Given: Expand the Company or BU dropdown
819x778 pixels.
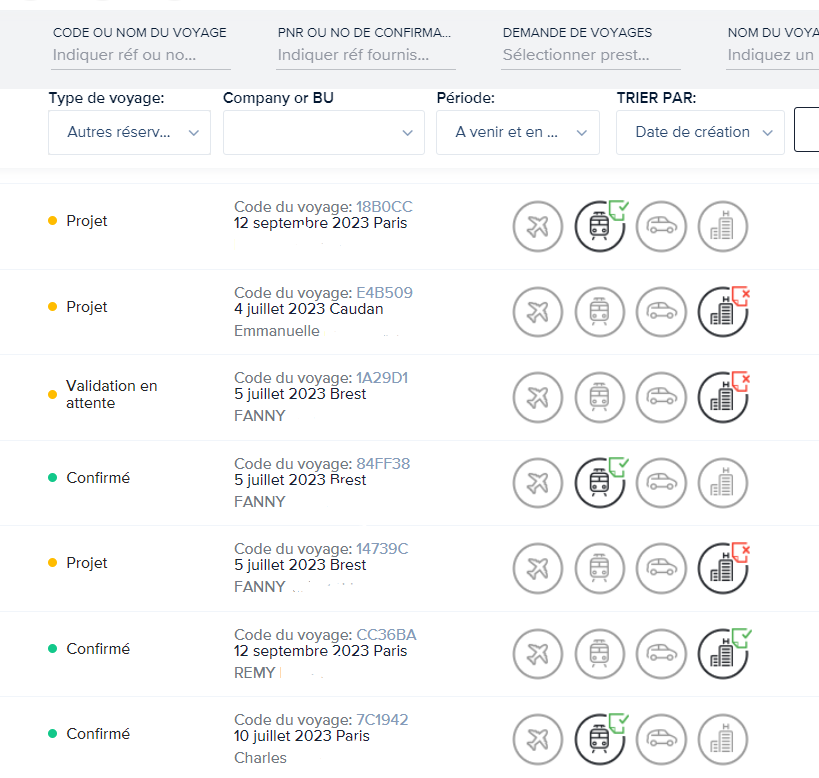Looking at the screenshot, I should pos(323,132).
